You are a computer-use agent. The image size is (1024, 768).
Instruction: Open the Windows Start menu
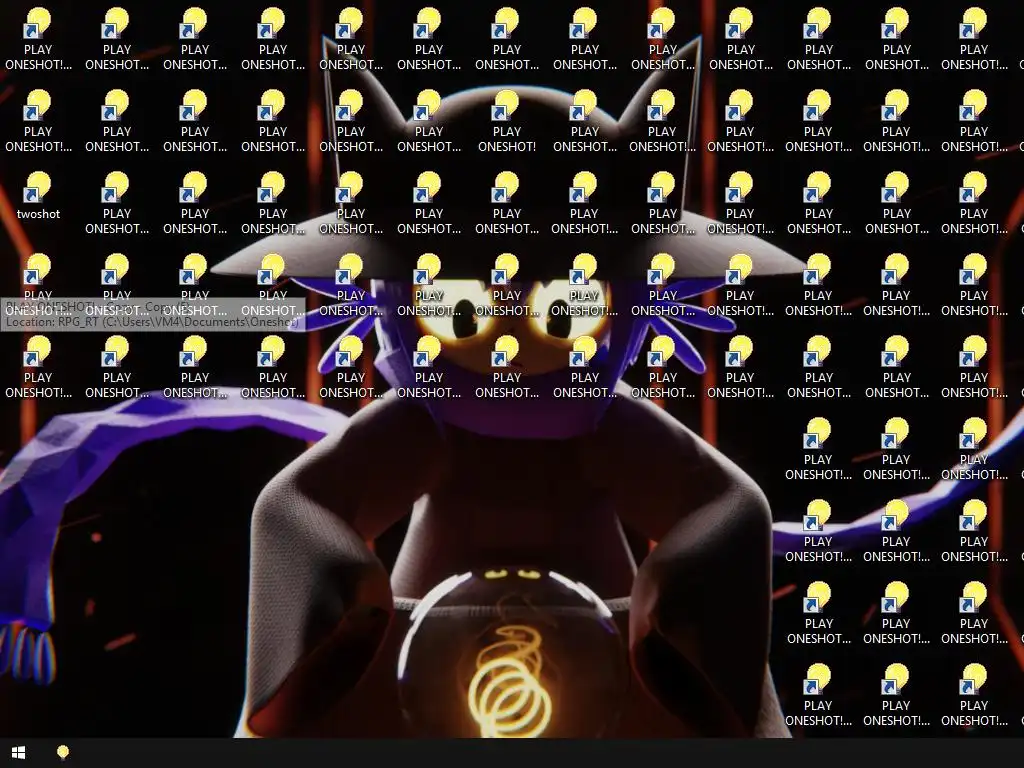pyautogui.click(x=18, y=753)
